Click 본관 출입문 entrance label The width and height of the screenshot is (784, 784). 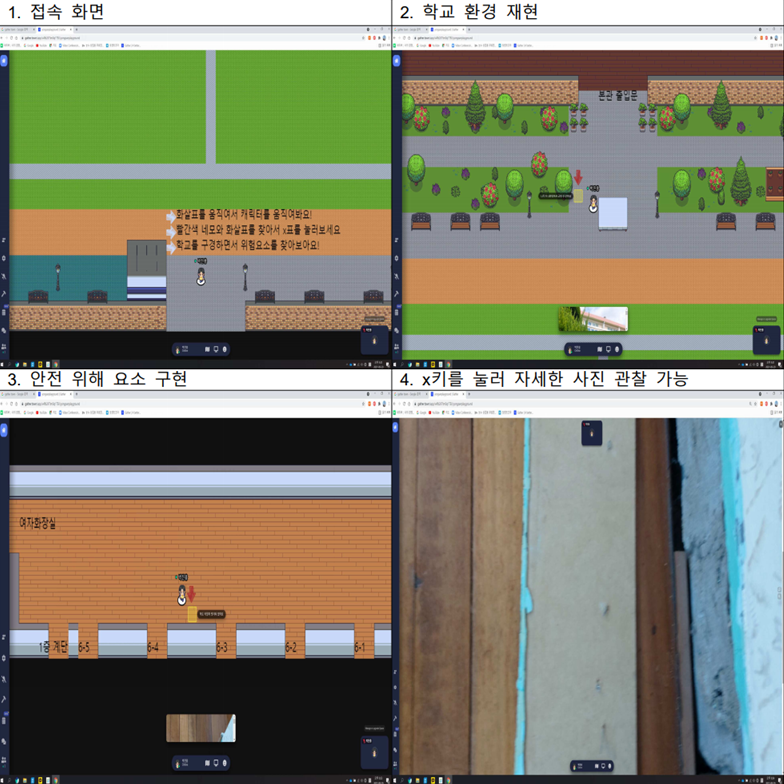coord(618,96)
